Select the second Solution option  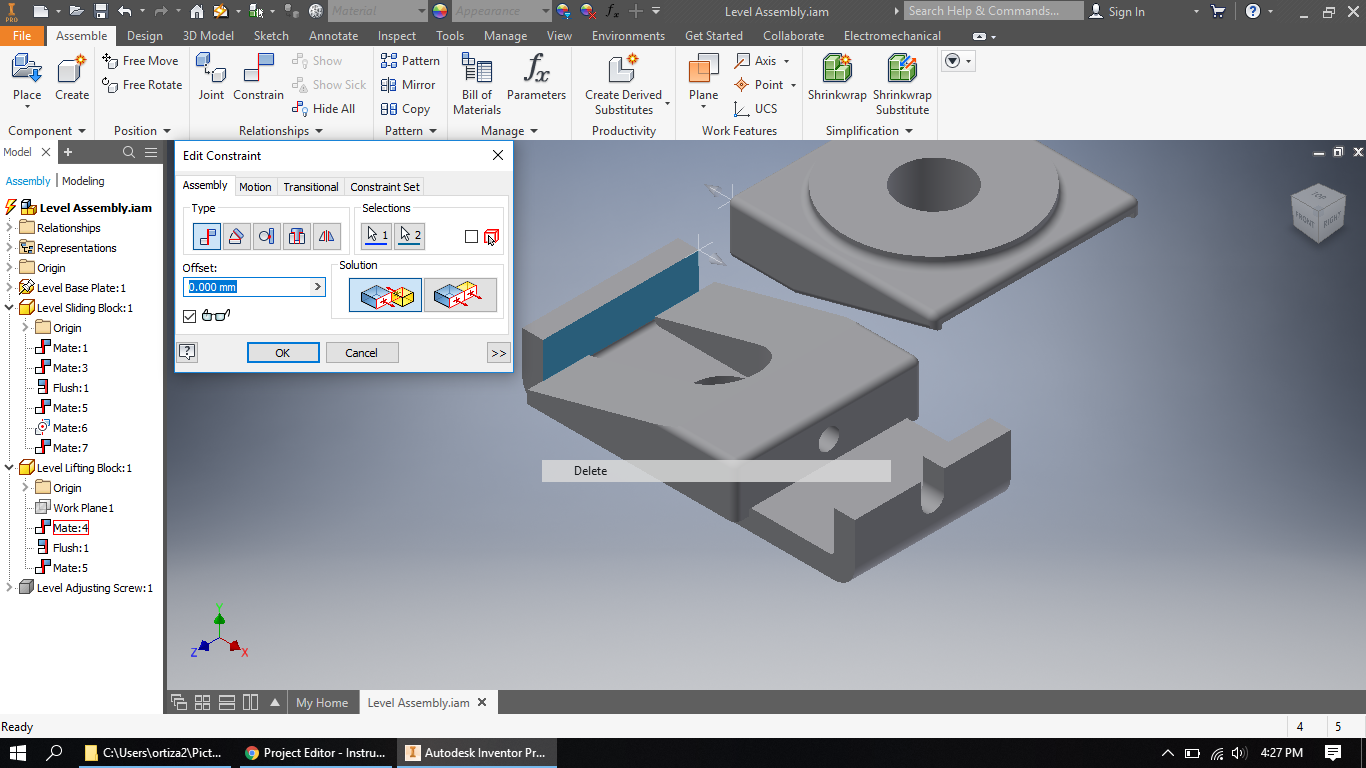[460, 294]
